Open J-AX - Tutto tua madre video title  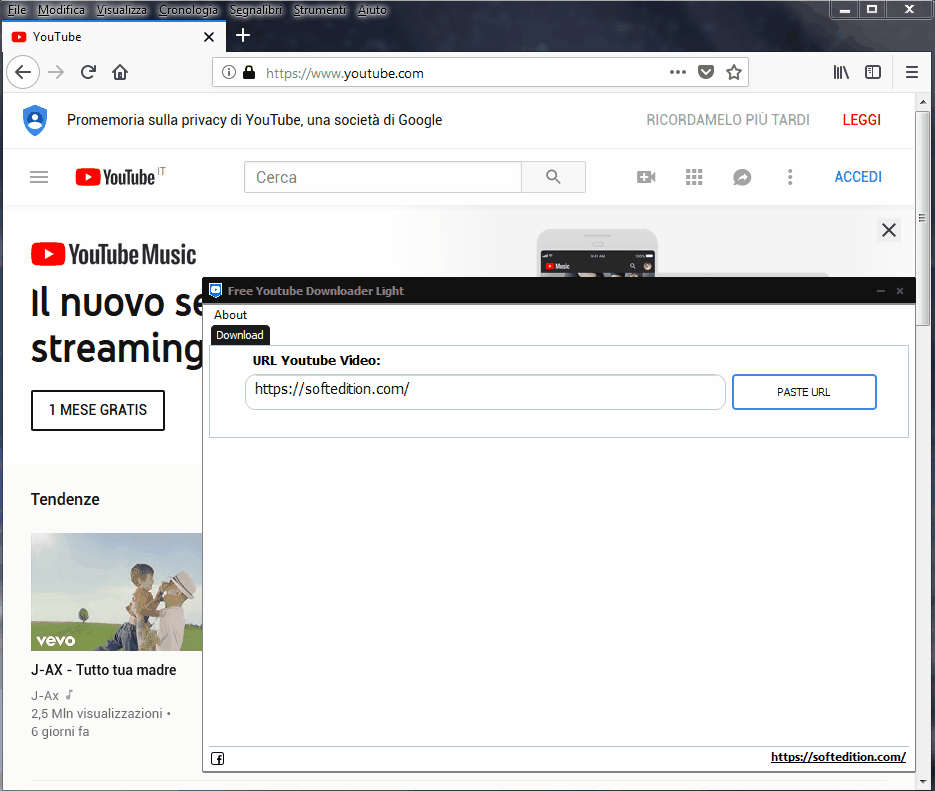103,670
